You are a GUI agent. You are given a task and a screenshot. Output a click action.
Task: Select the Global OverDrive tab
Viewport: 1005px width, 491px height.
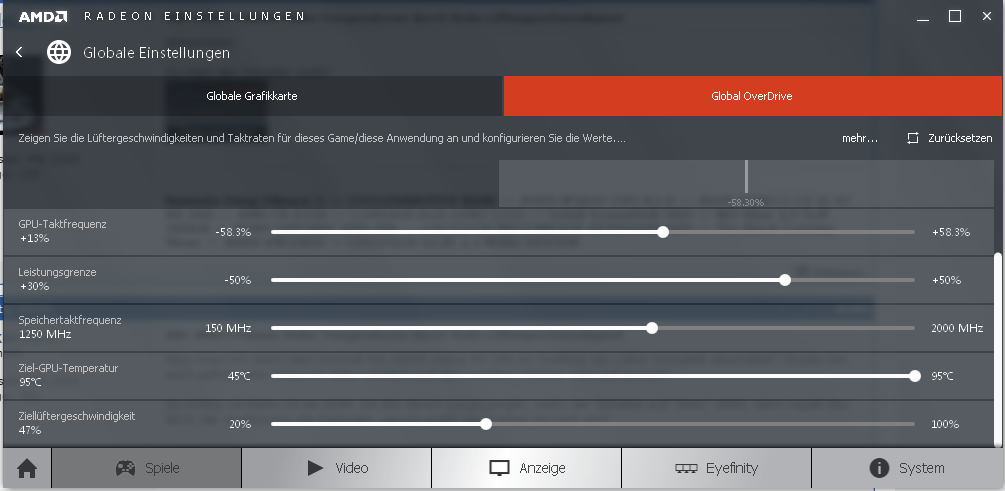752,96
